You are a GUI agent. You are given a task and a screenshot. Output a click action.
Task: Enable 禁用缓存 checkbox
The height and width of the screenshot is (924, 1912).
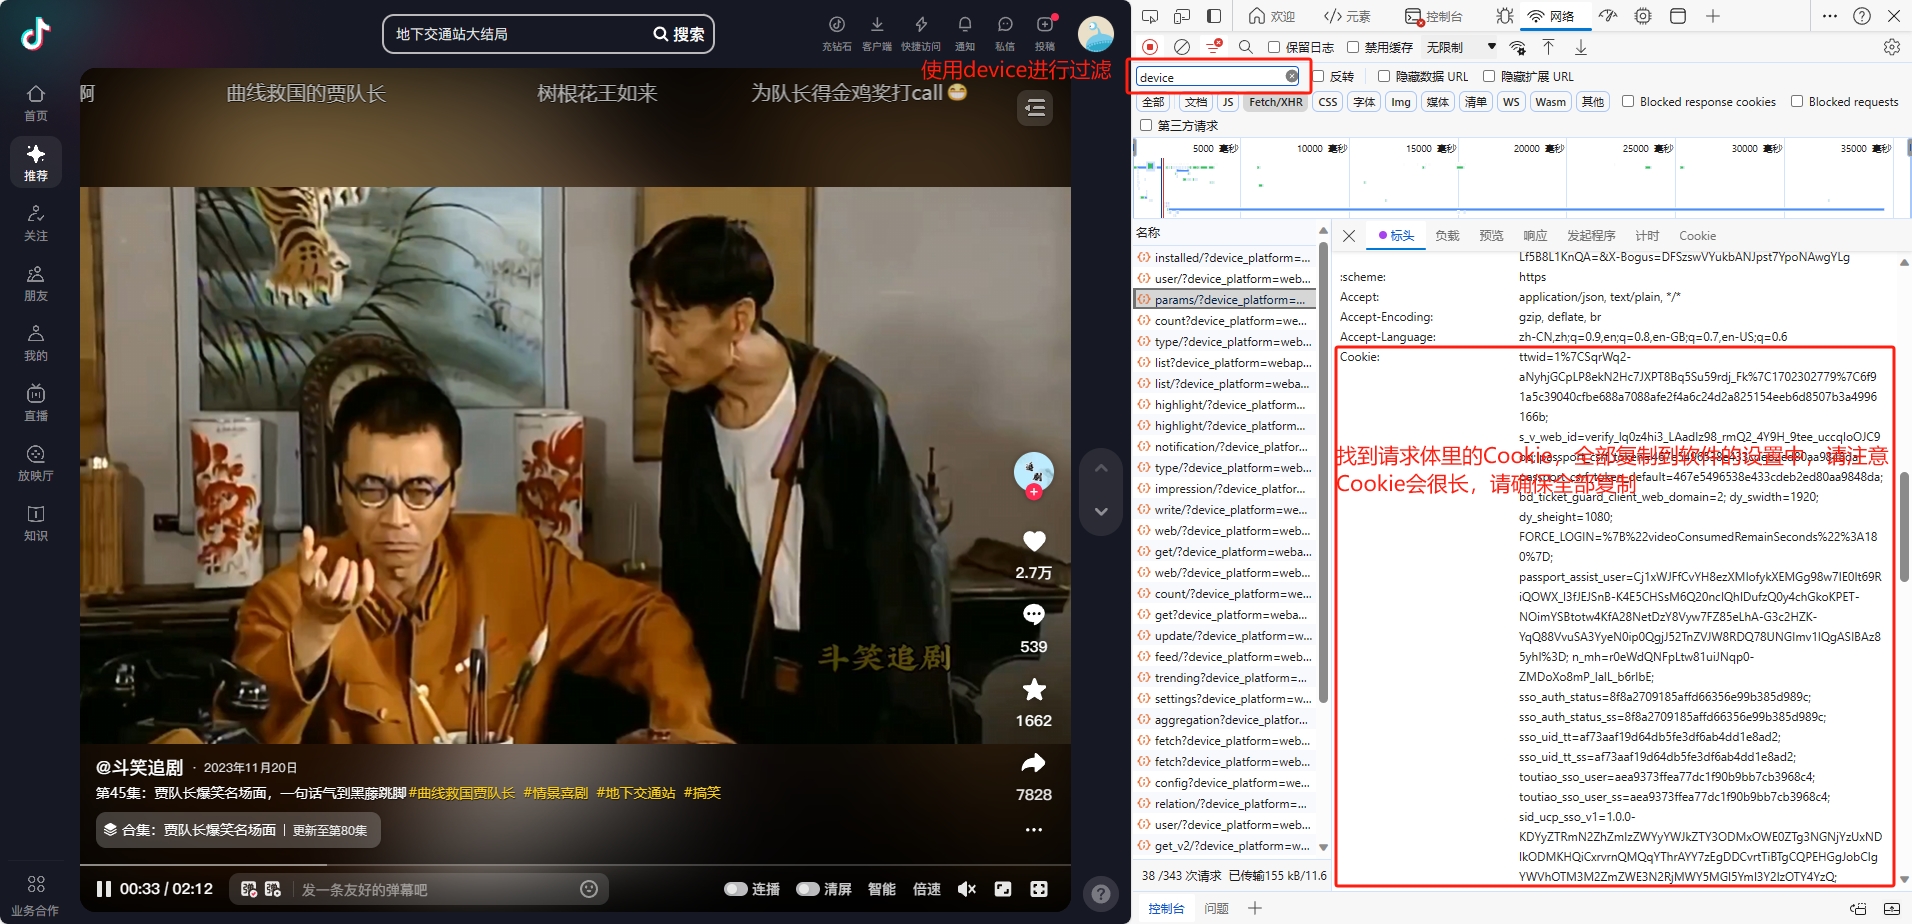pos(1352,47)
